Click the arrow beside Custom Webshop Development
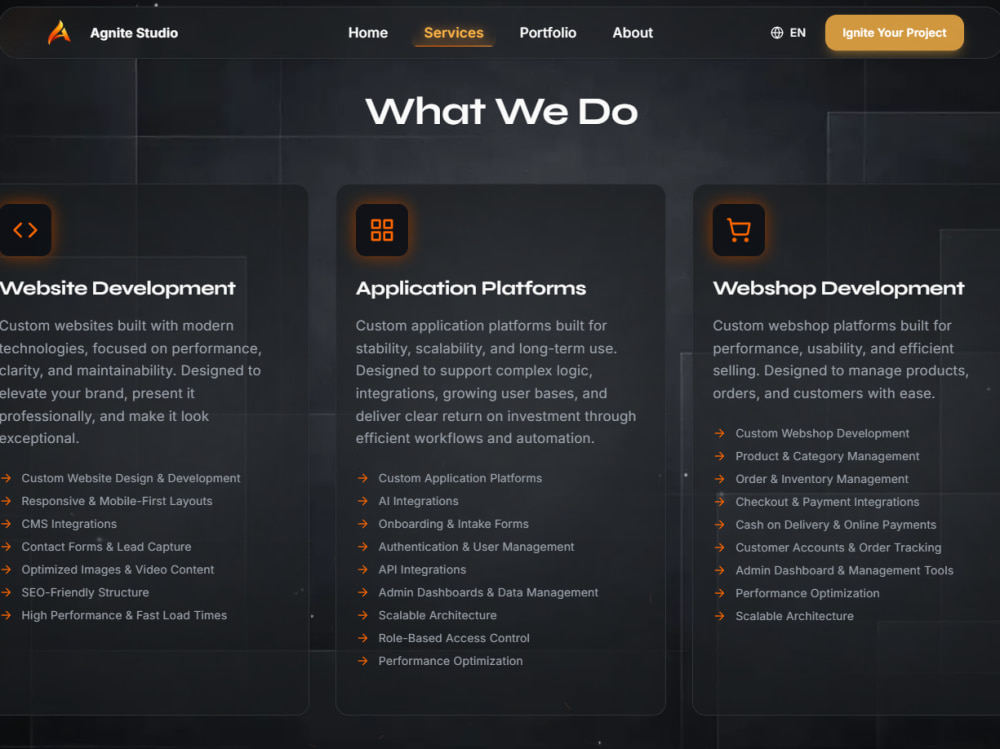The width and height of the screenshot is (1000, 749). coord(719,433)
